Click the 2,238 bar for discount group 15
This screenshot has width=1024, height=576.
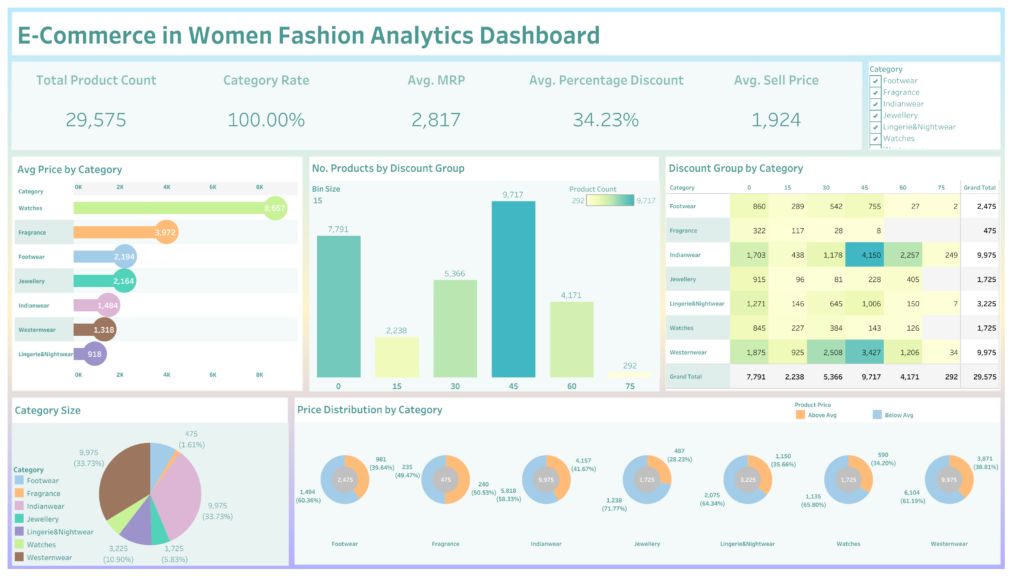click(396, 356)
